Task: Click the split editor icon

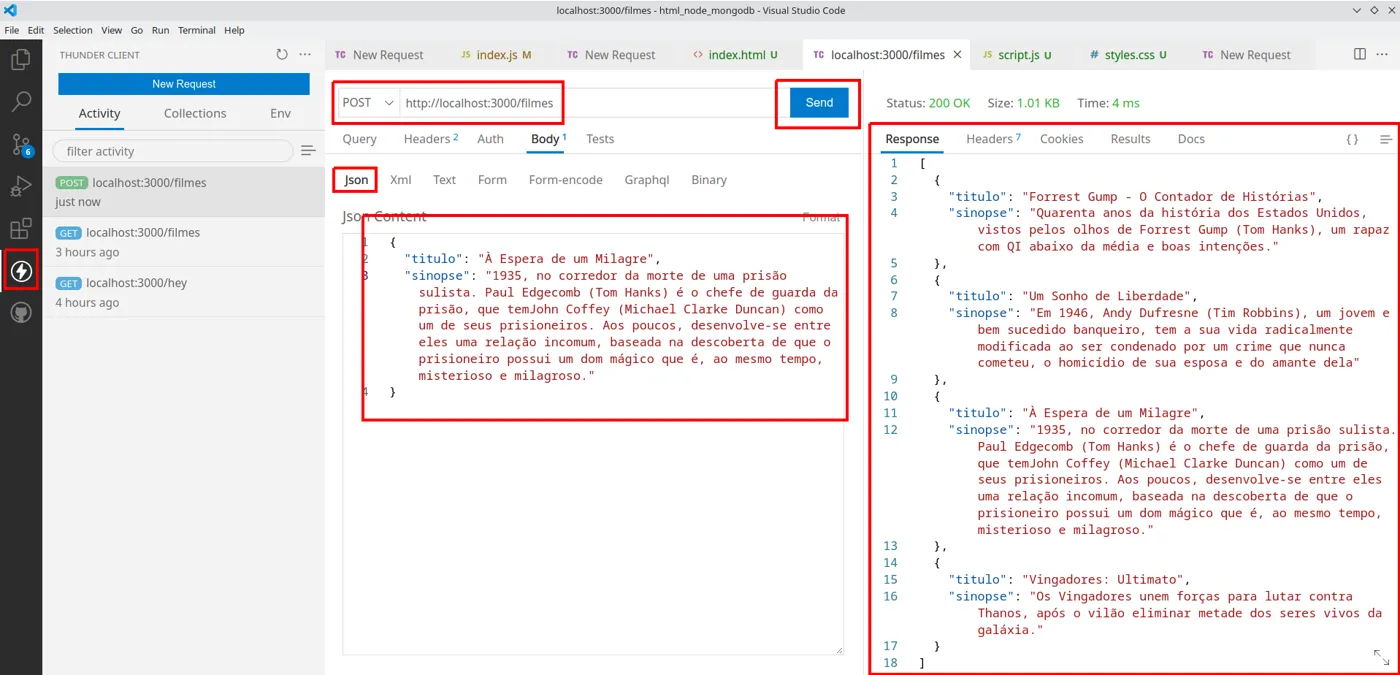Action: (1359, 54)
